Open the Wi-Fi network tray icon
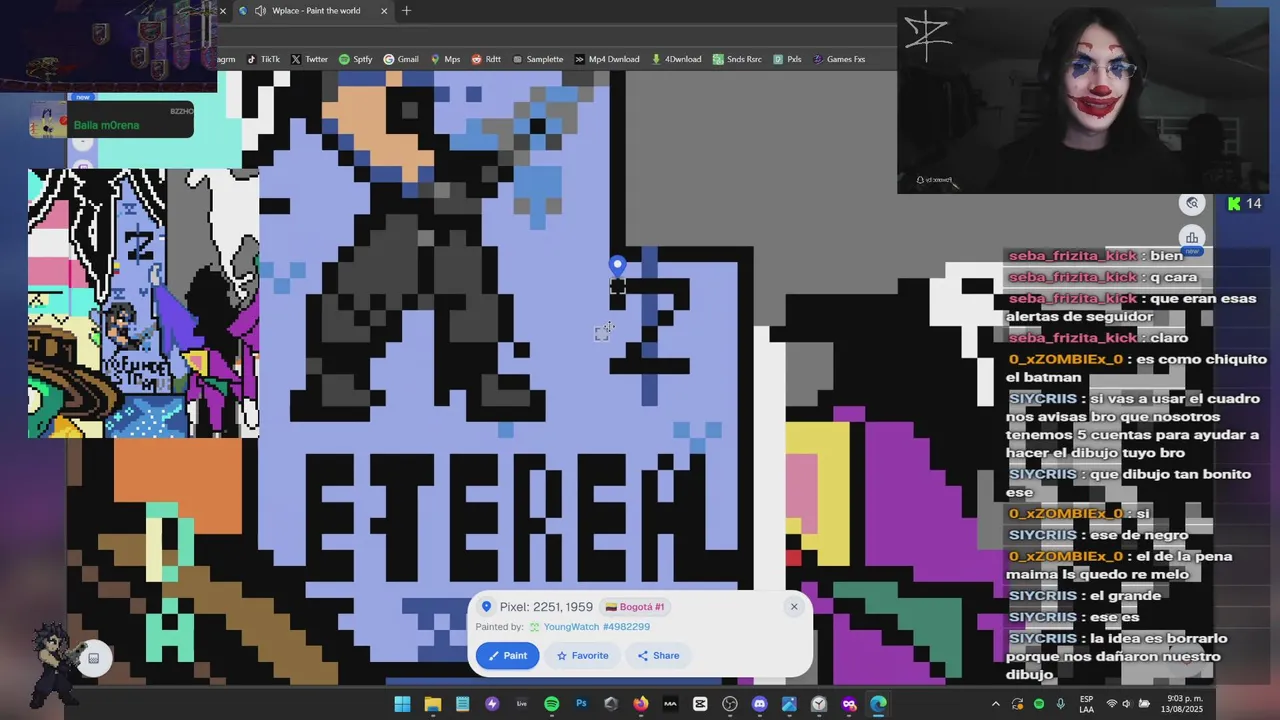 tap(1111, 704)
